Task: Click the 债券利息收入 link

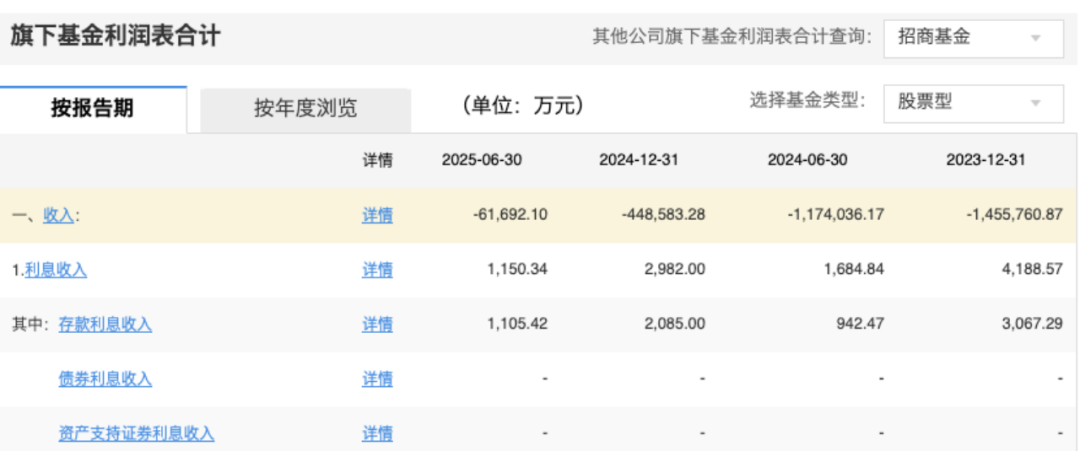Action: pyautogui.click(x=105, y=379)
